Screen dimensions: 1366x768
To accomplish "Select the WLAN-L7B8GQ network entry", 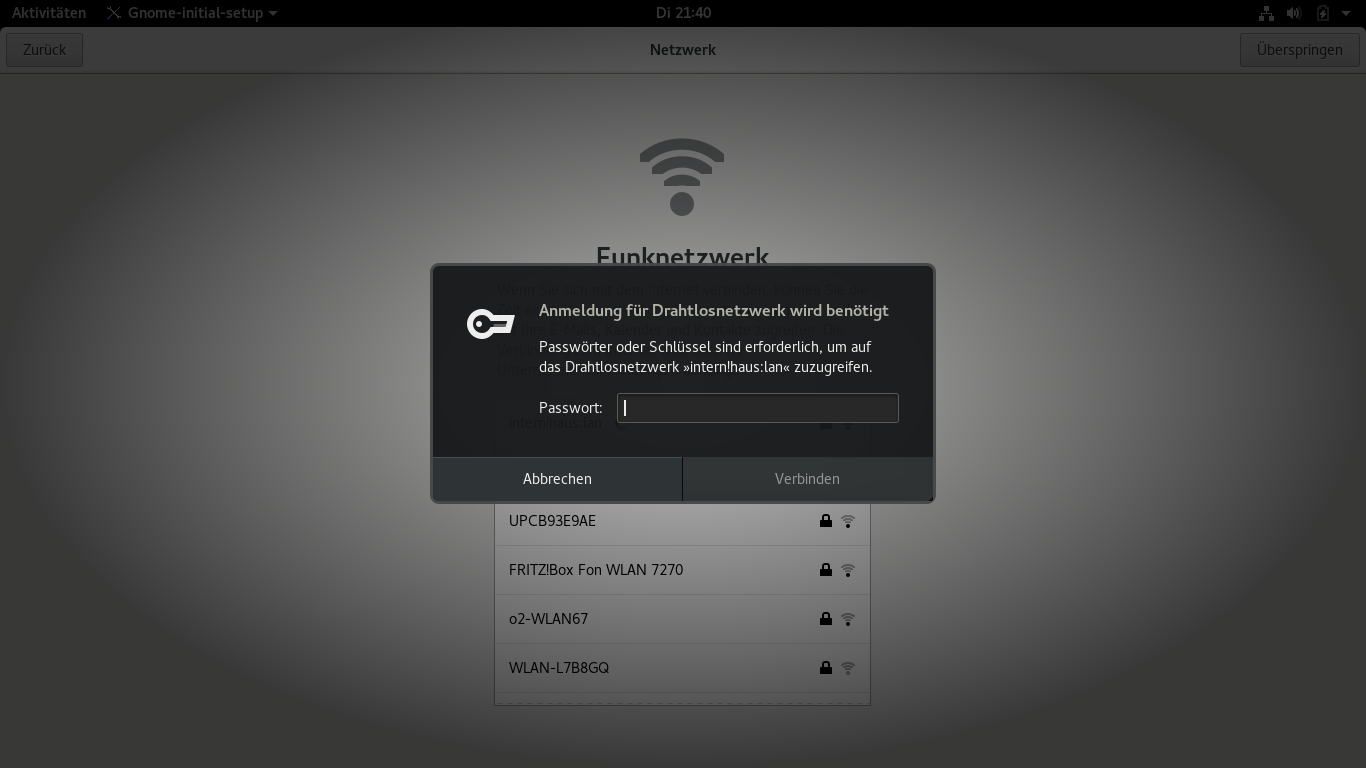I will (x=682, y=668).
